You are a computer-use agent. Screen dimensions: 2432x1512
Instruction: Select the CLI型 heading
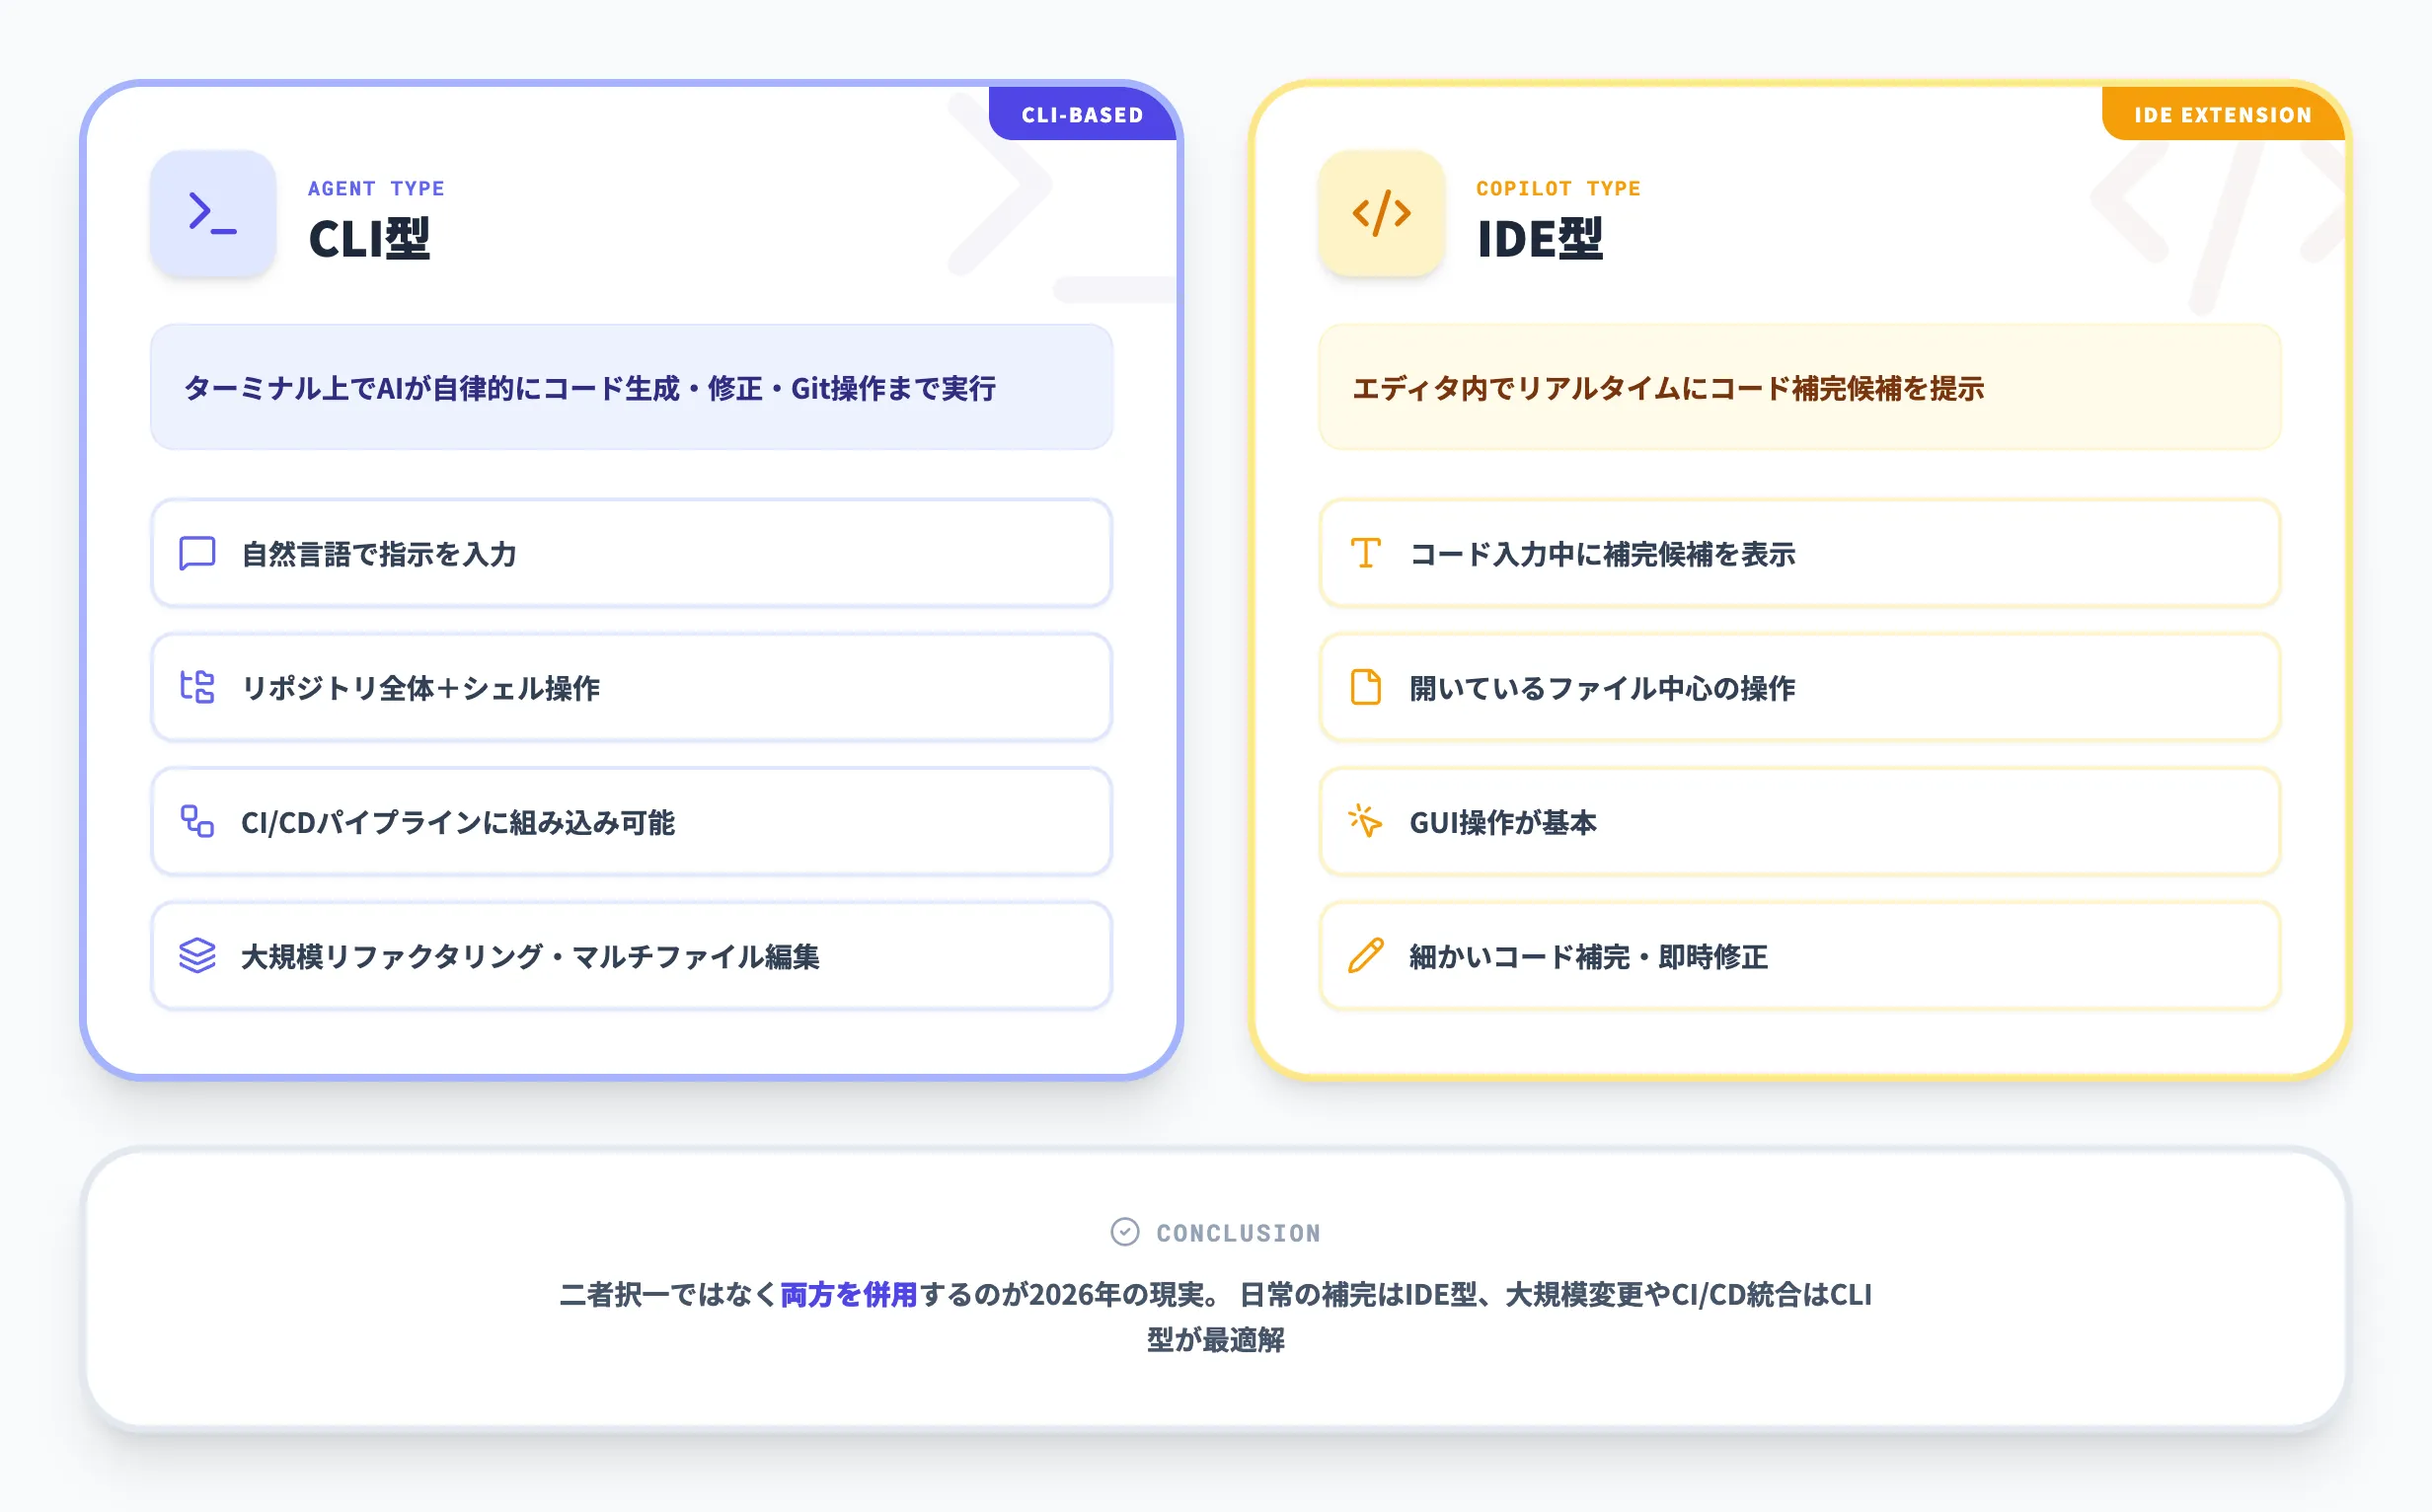tap(369, 240)
